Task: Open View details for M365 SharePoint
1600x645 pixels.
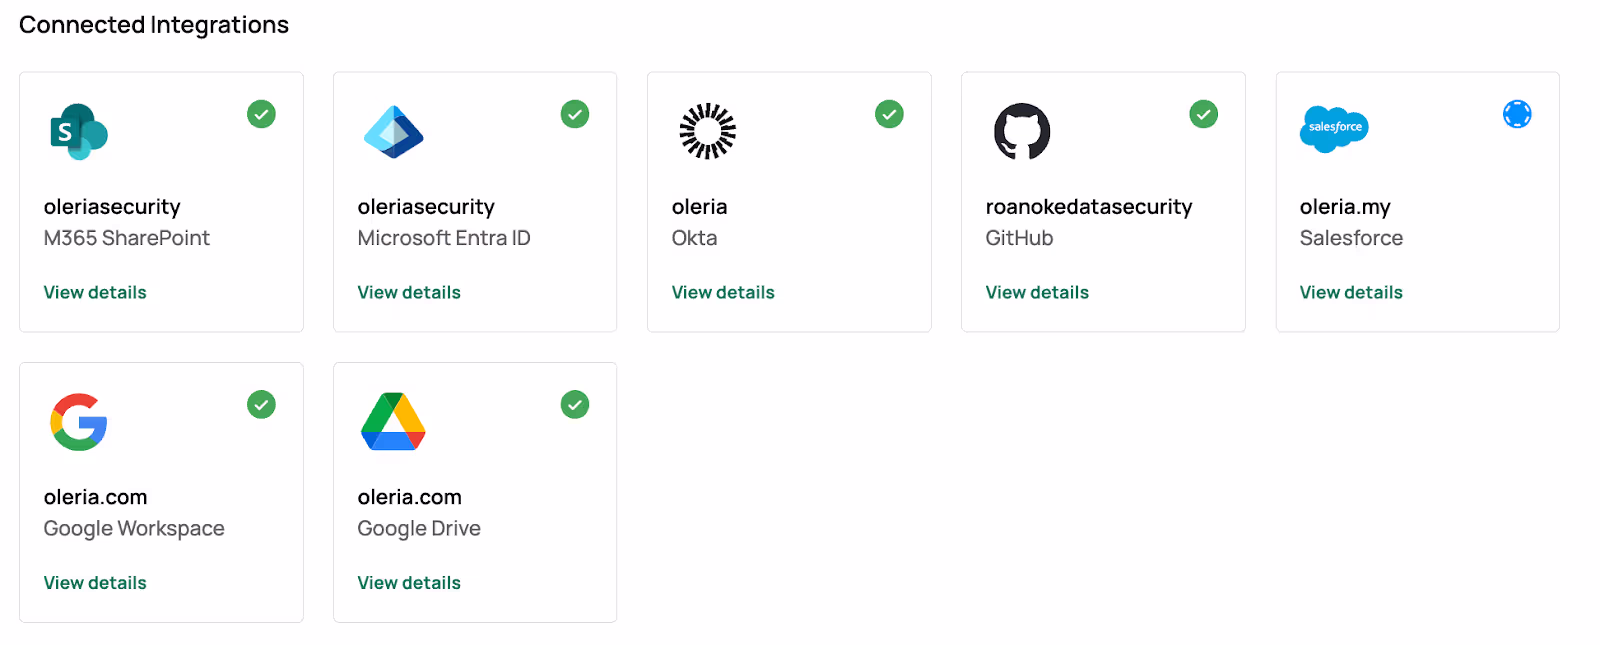Action: point(95,292)
